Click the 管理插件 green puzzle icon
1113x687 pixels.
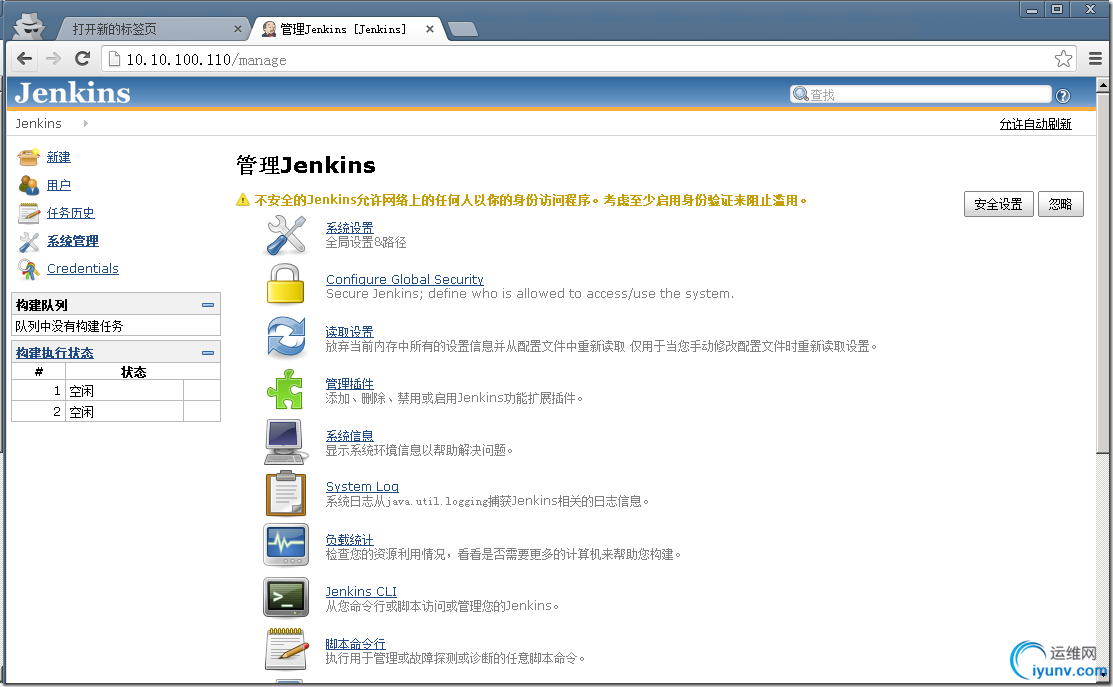pos(285,389)
